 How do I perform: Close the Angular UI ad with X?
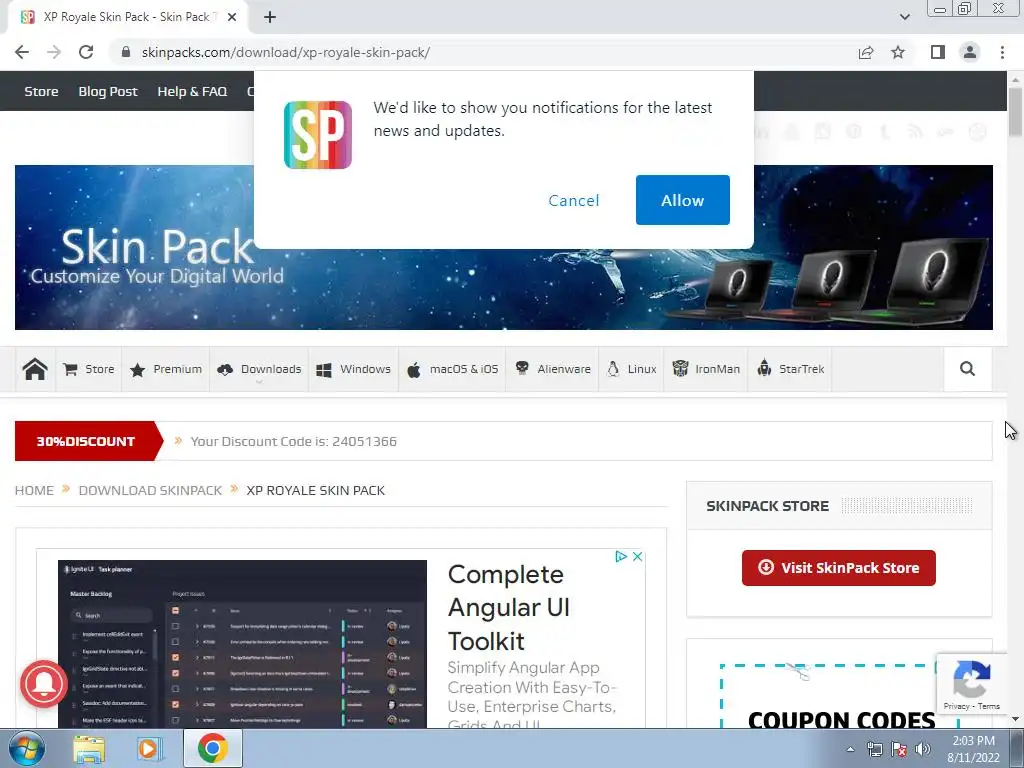click(637, 556)
